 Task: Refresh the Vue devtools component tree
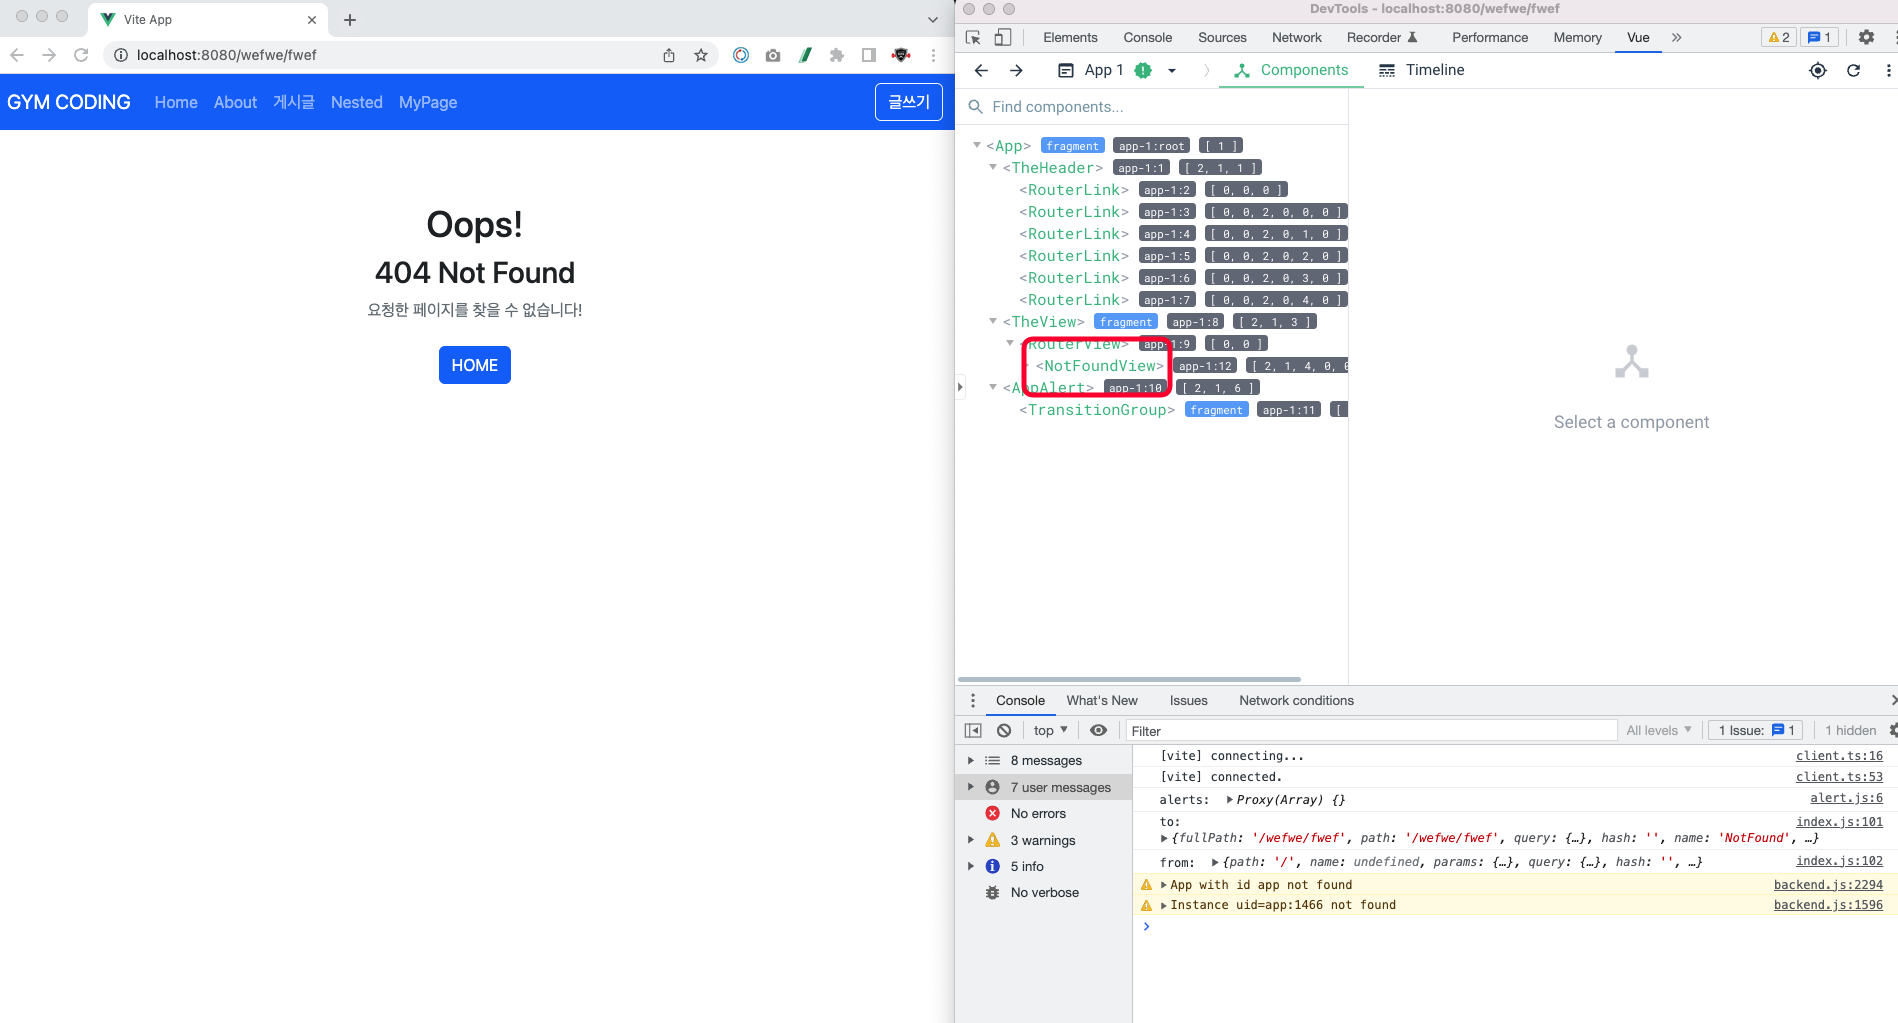coord(1853,70)
